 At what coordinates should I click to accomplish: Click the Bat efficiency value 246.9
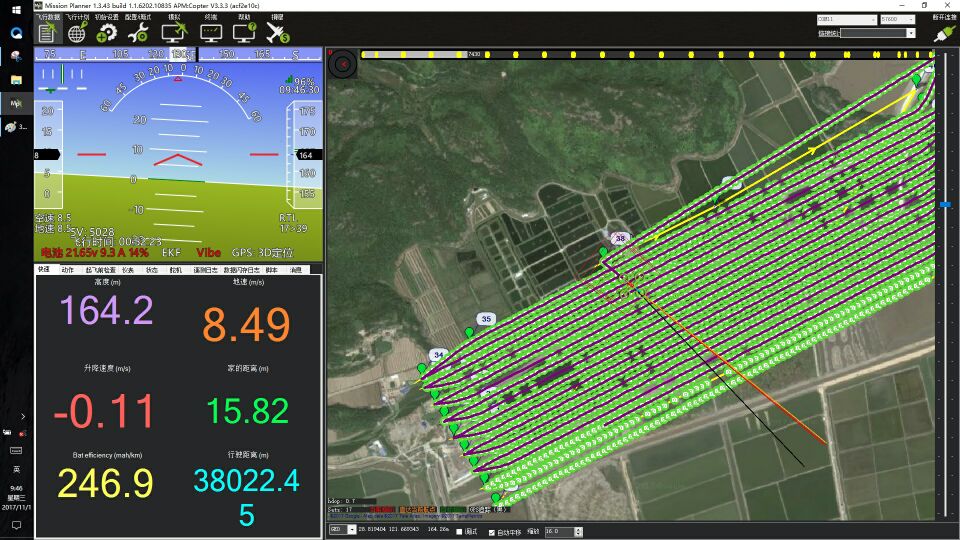click(x=105, y=483)
